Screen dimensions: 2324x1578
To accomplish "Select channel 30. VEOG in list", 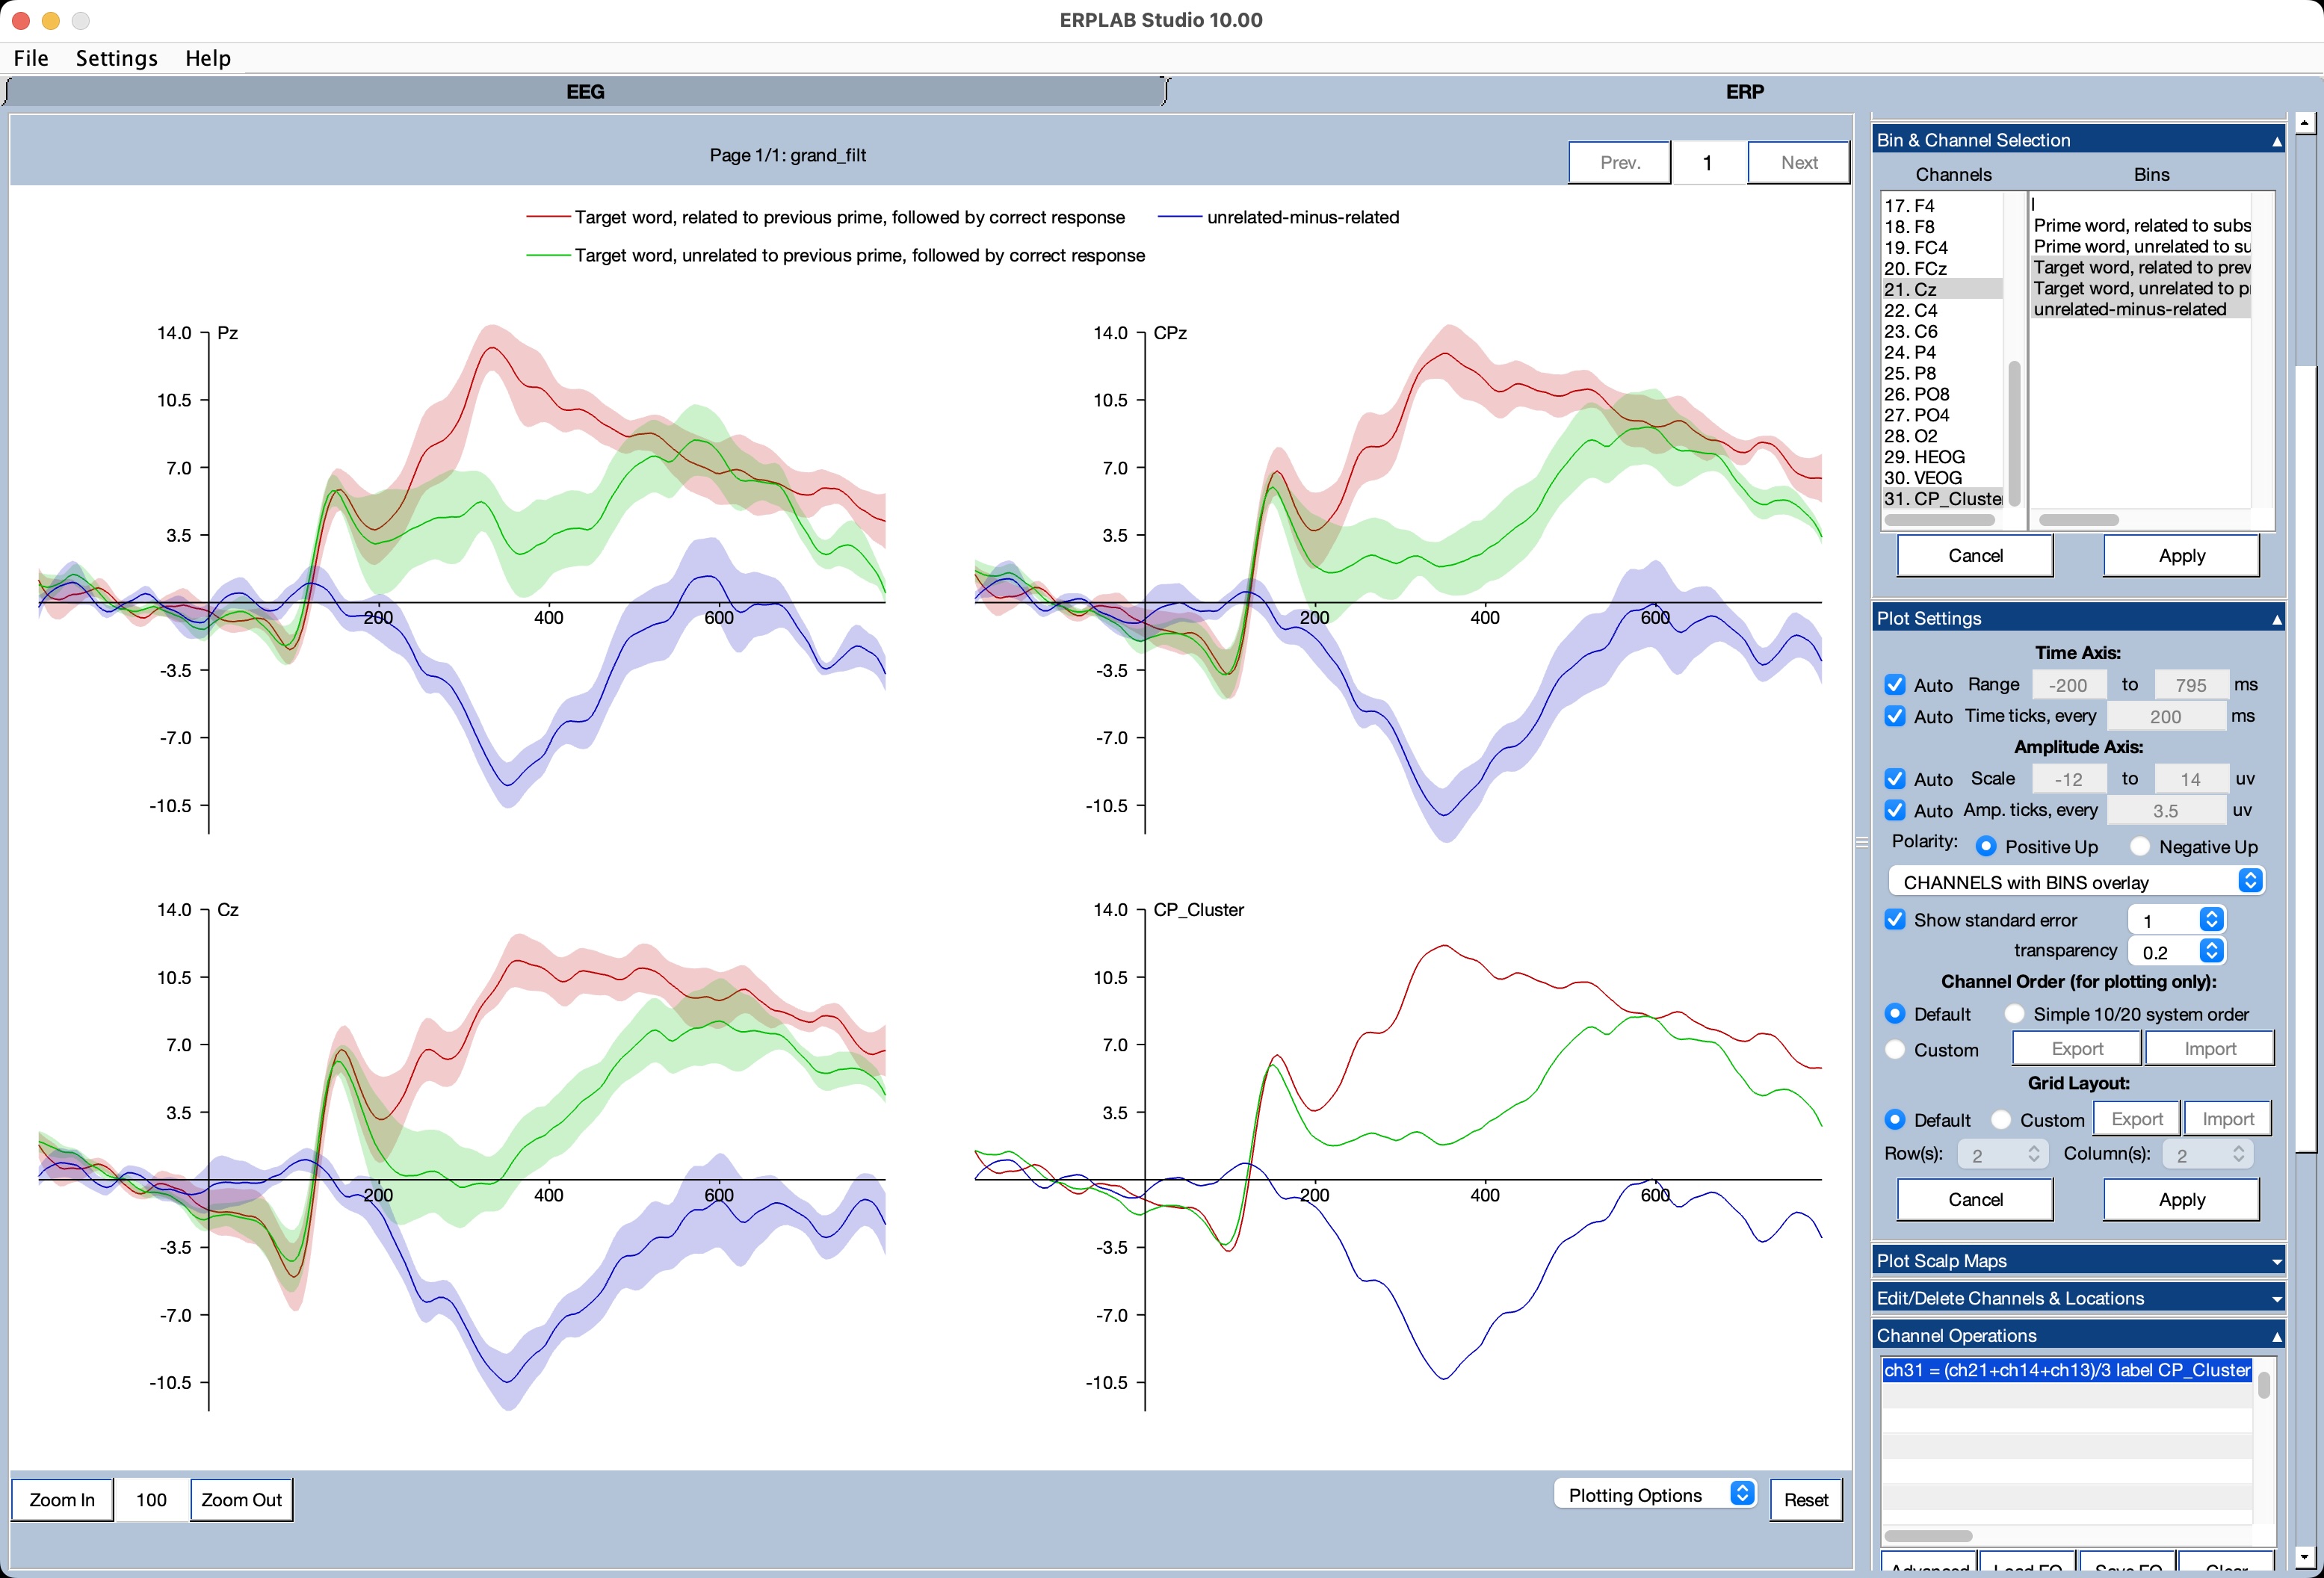I will point(1942,478).
